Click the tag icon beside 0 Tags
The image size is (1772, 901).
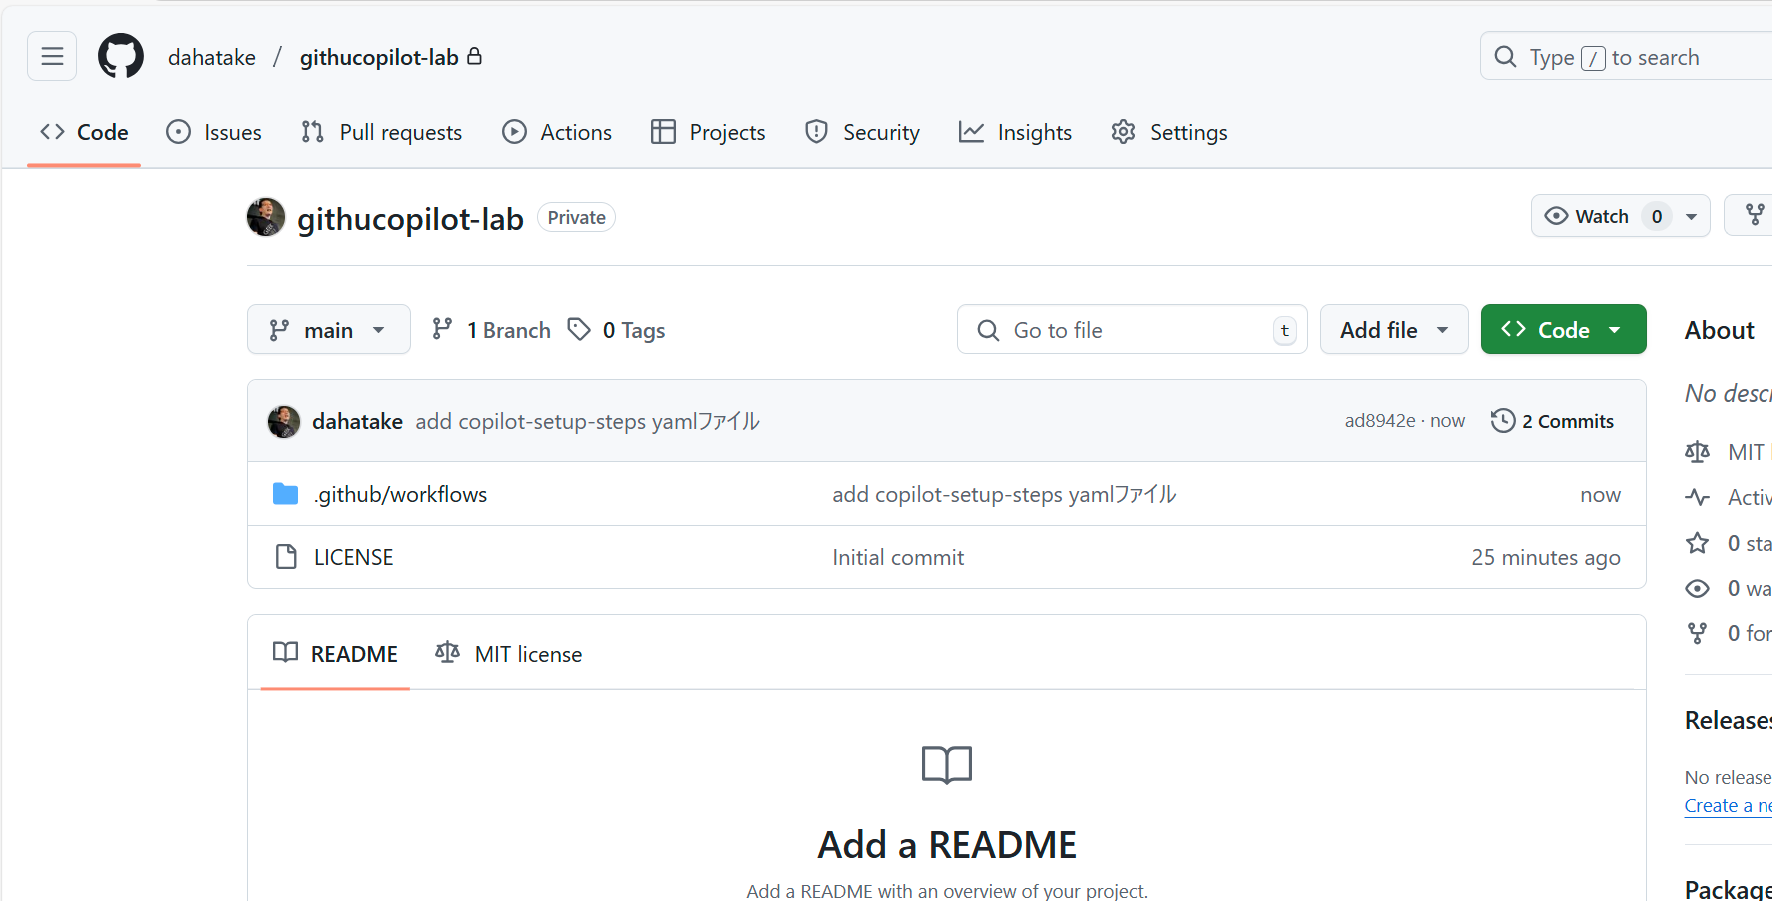click(580, 329)
